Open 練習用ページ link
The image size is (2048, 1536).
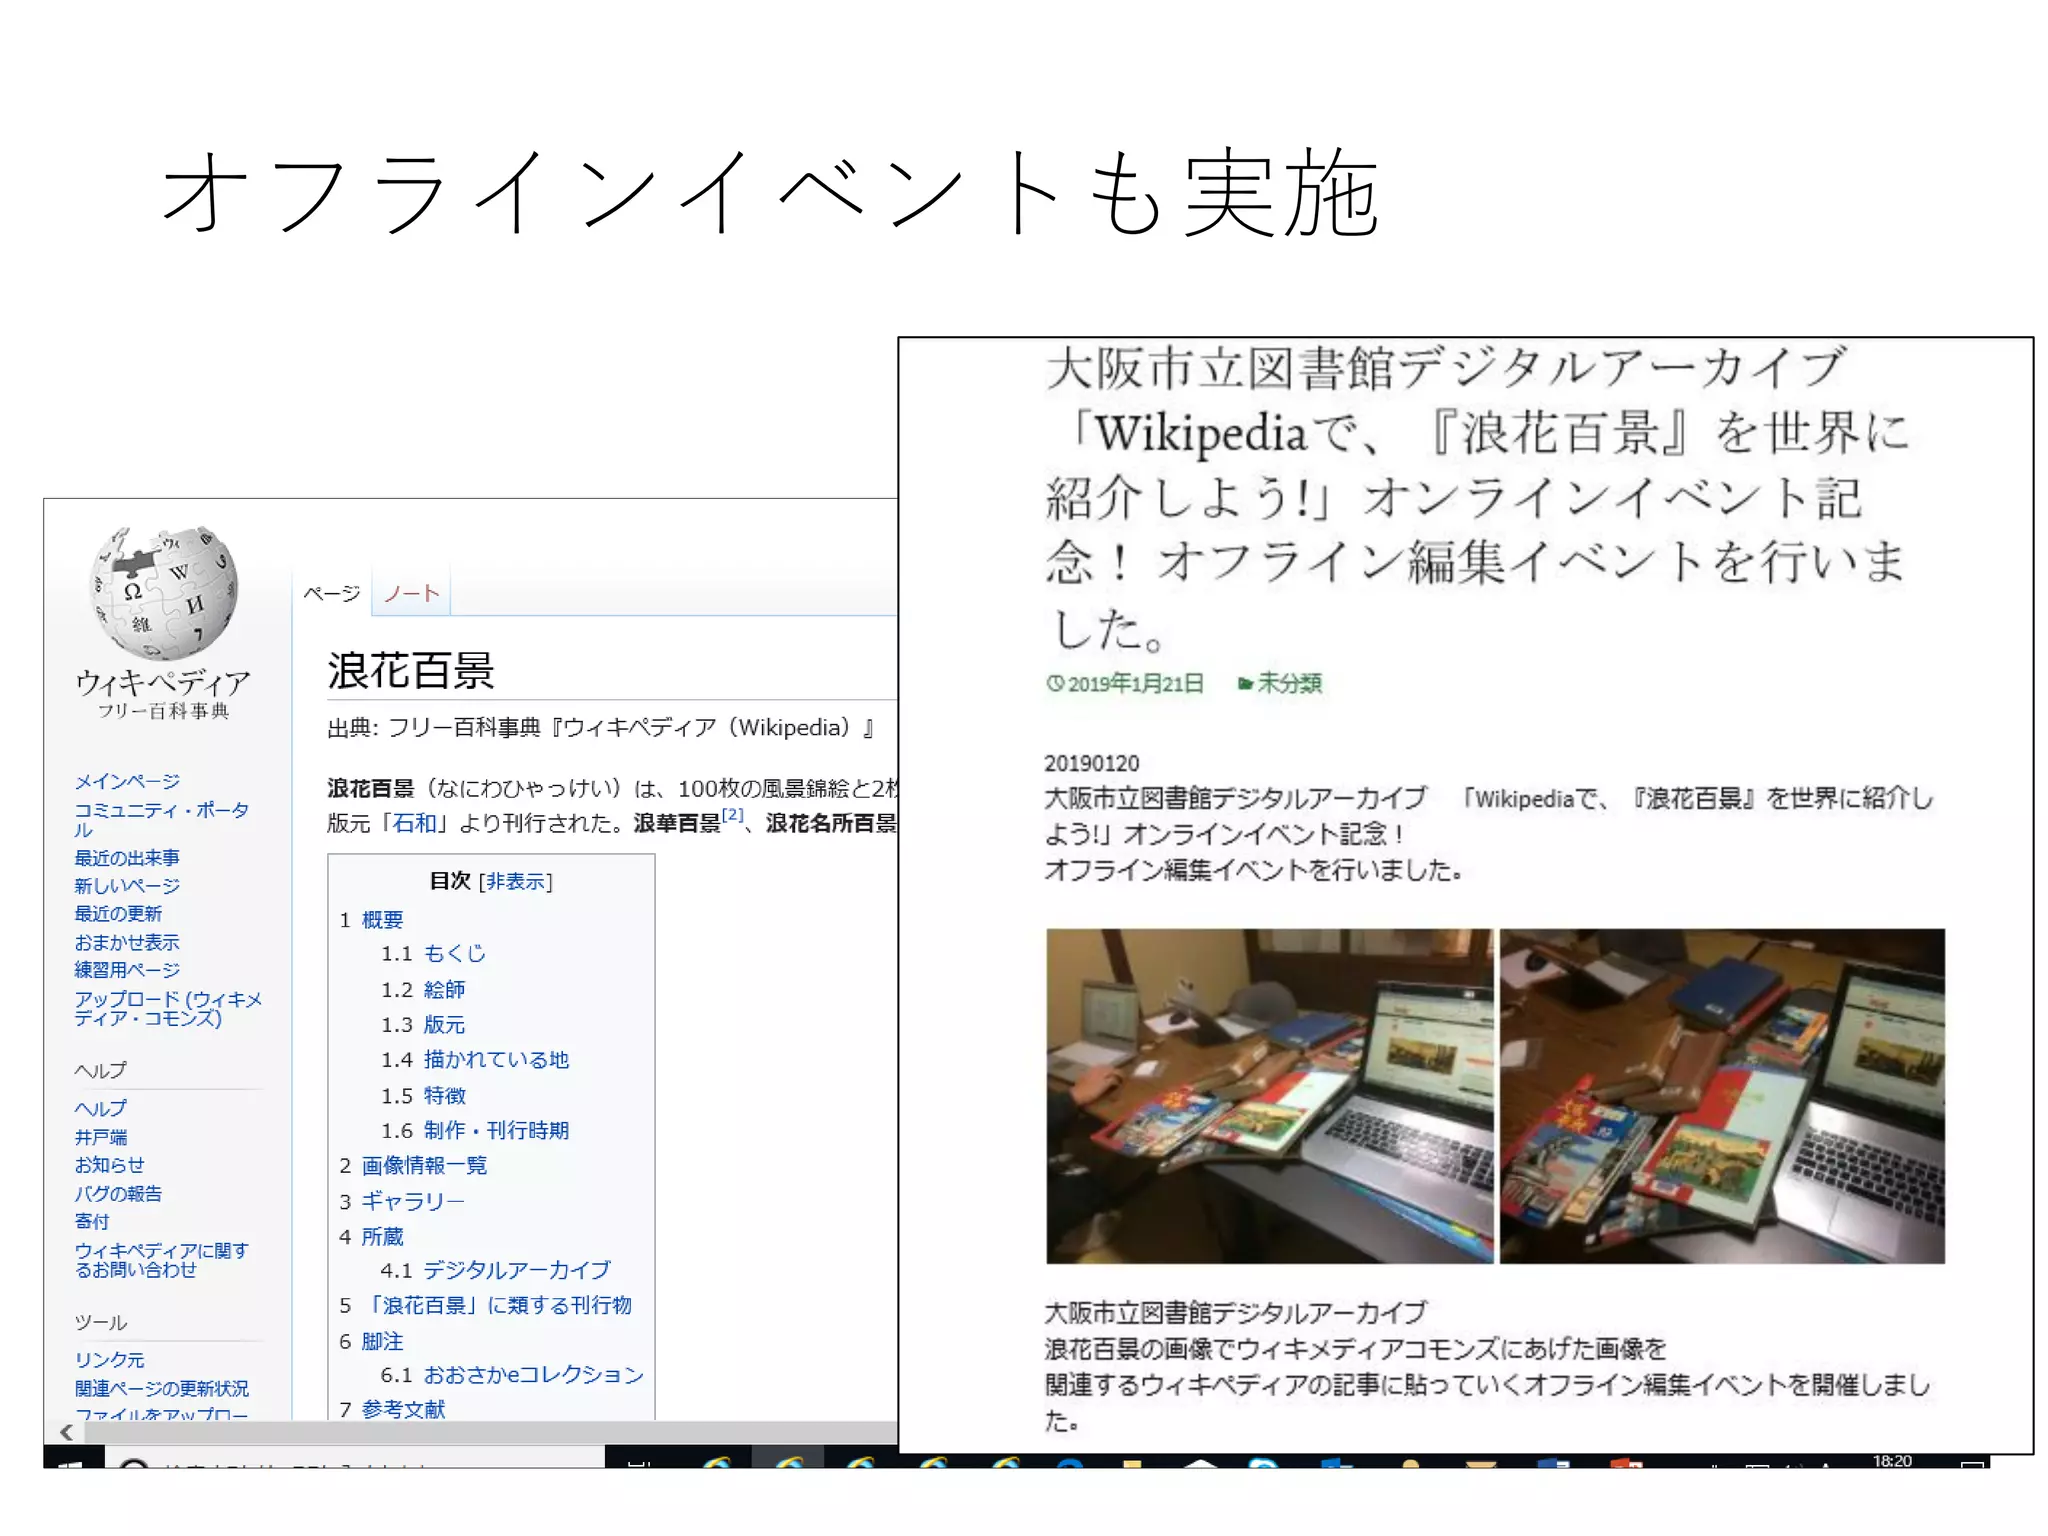[127, 969]
